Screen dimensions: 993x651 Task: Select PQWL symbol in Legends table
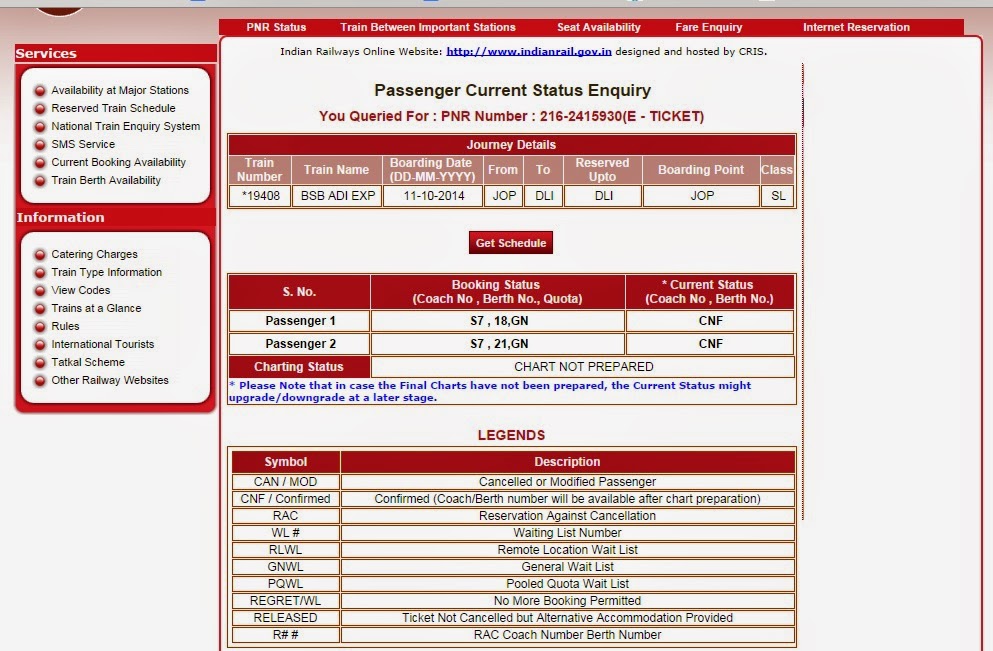285,584
